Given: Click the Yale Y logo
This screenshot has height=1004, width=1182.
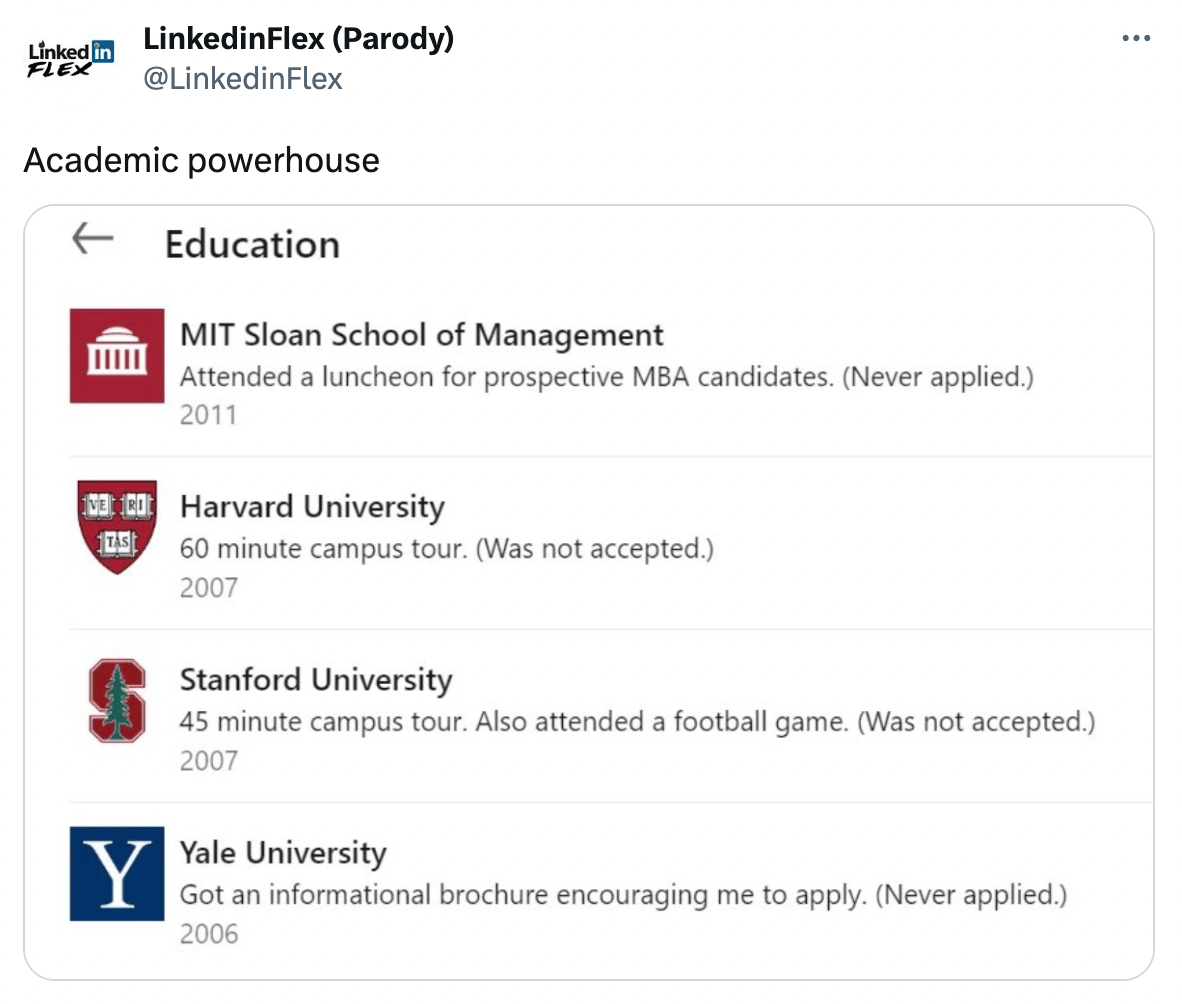Looking at the screenshot, I should (x=117, y=873).
